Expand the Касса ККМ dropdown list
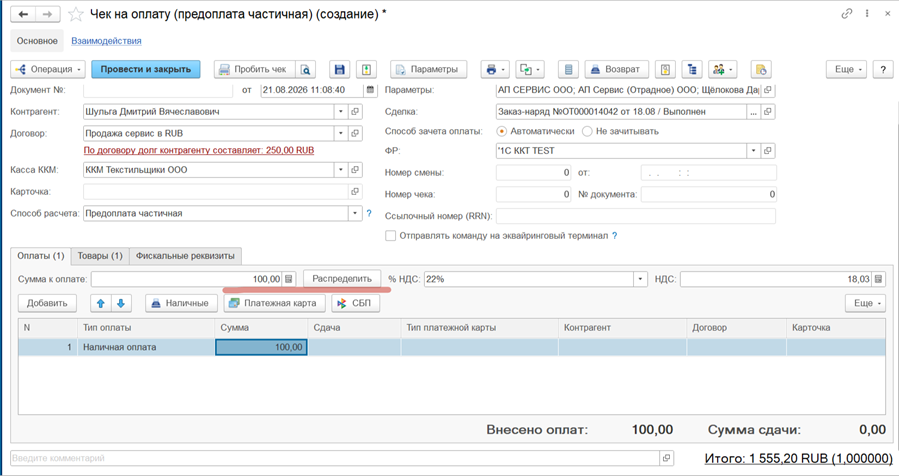 pos(341,170)
